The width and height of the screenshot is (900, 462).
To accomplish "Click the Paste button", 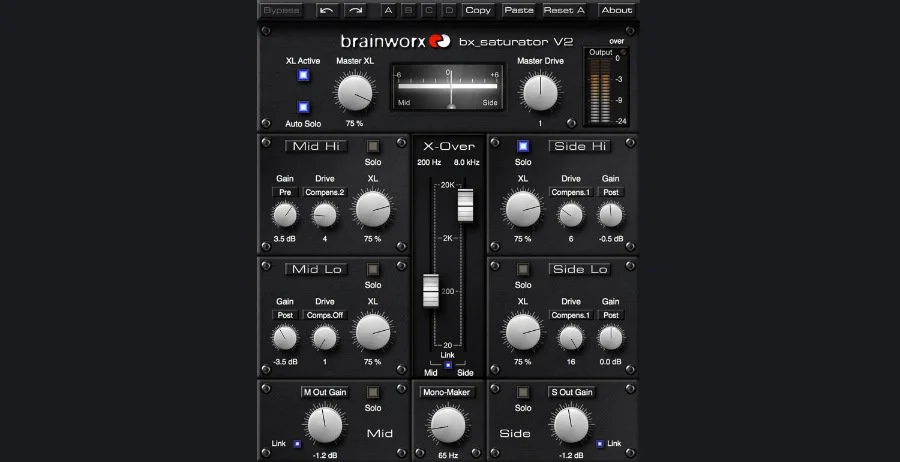I will coord(518,10).
